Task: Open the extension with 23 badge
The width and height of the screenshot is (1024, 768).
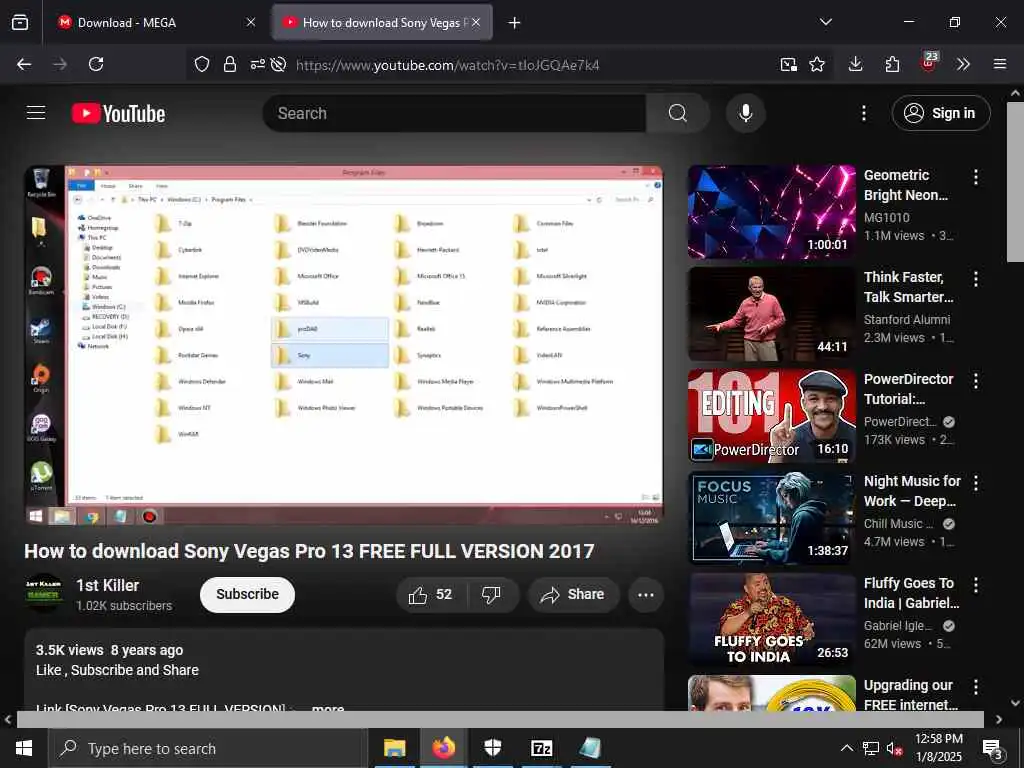Action: [928, 63]
